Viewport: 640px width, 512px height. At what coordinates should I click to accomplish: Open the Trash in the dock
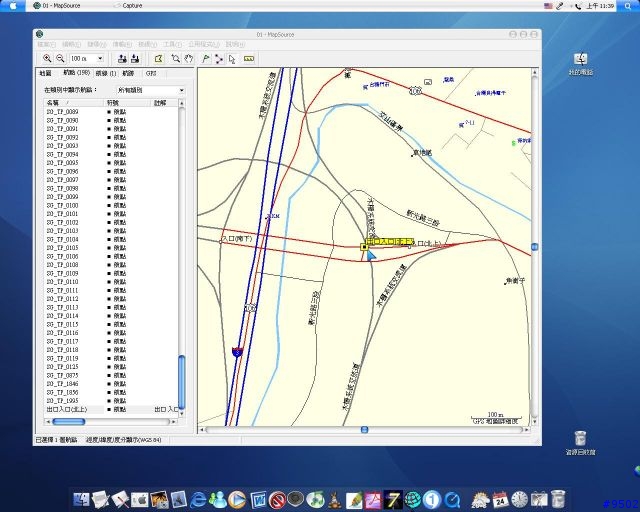point(558,499)
